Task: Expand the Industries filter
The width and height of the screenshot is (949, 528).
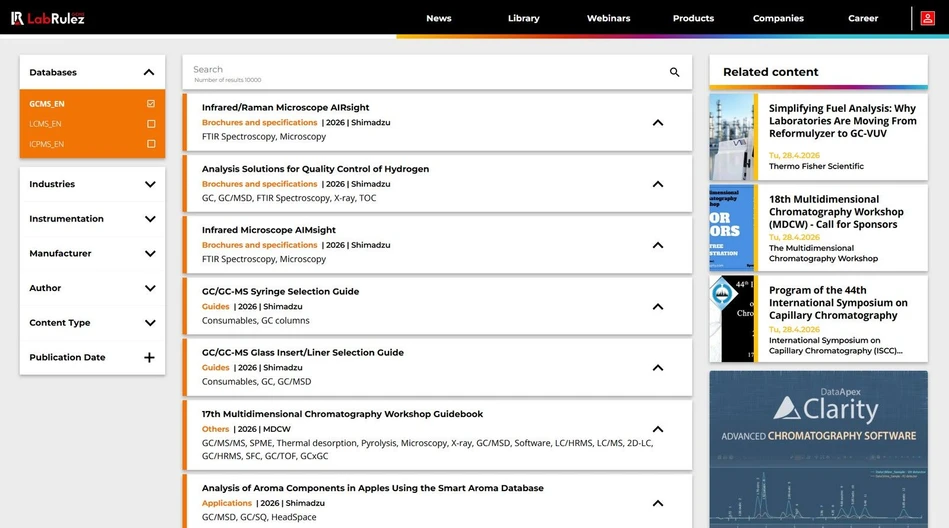Action: click(149, 184)
